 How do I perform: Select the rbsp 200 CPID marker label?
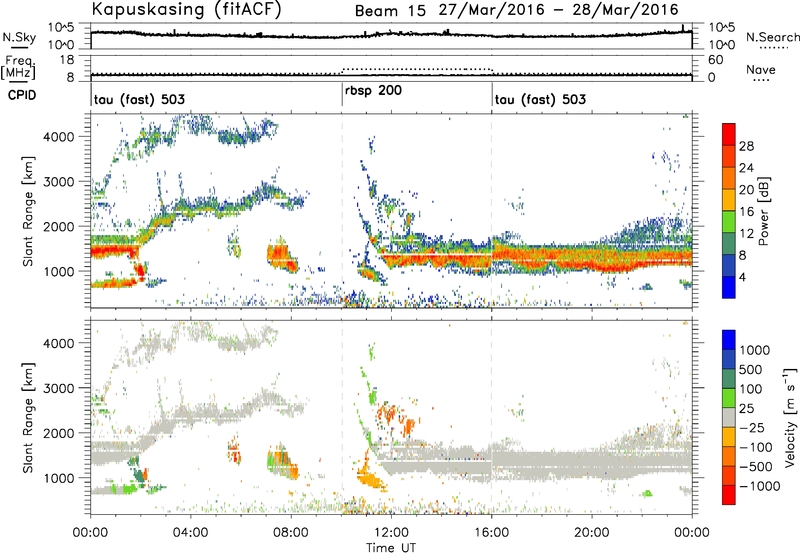click(373, 91)
